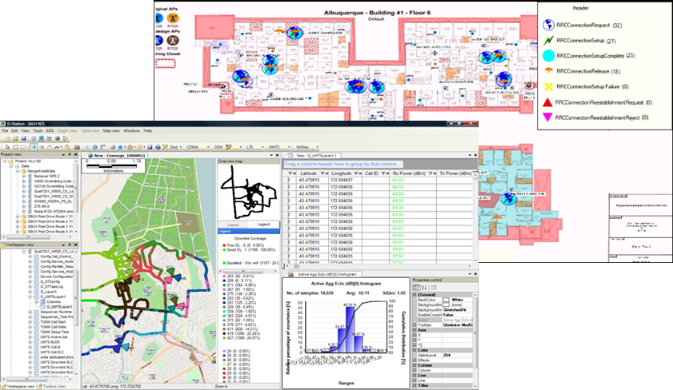Click the blue star icon in the map toolbar

[120, 147]
